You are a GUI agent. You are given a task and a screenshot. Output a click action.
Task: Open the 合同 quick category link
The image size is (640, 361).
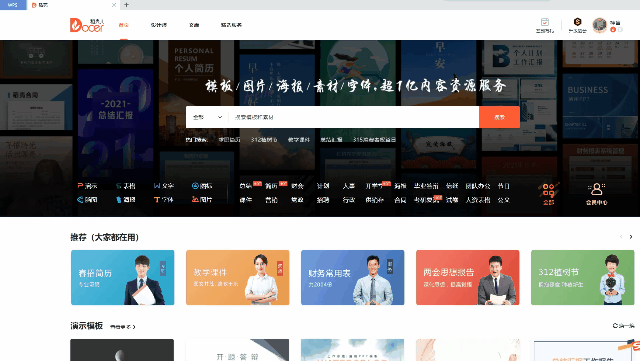click(400, 200)
